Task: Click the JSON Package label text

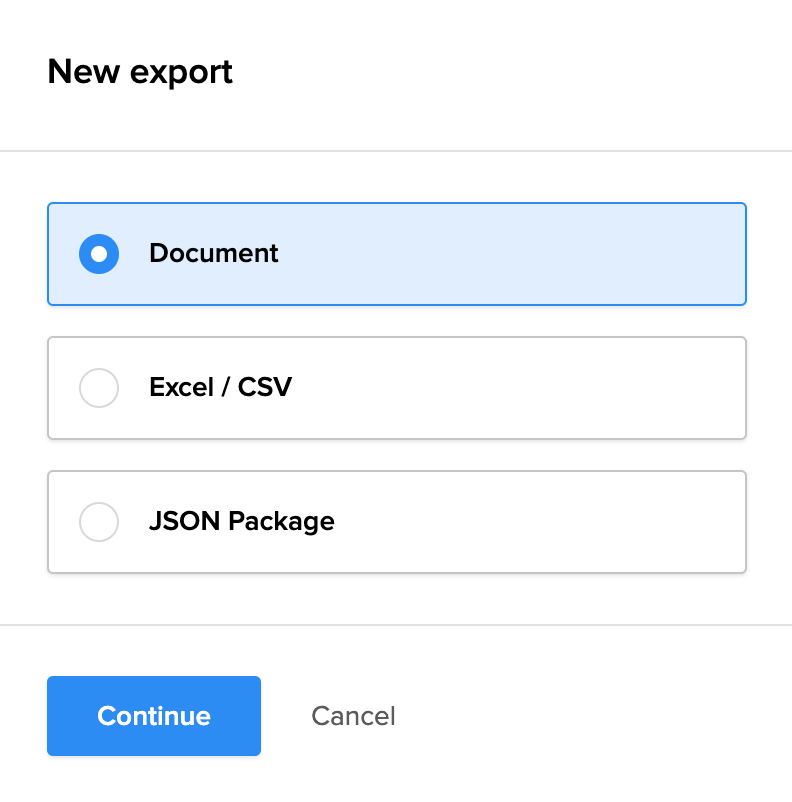Action: point(242,522)
